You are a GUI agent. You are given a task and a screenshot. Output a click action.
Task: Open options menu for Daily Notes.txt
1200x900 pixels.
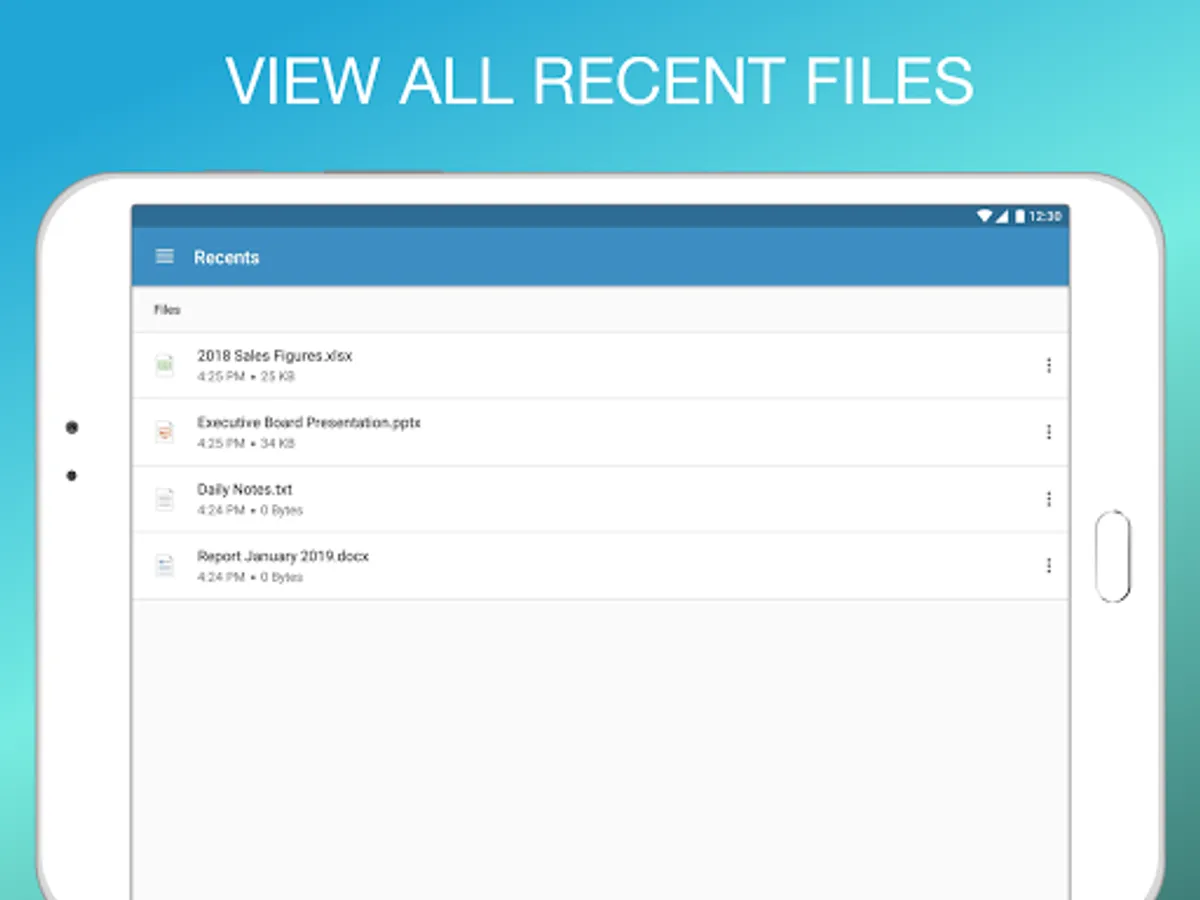[x=1048, y=499]
